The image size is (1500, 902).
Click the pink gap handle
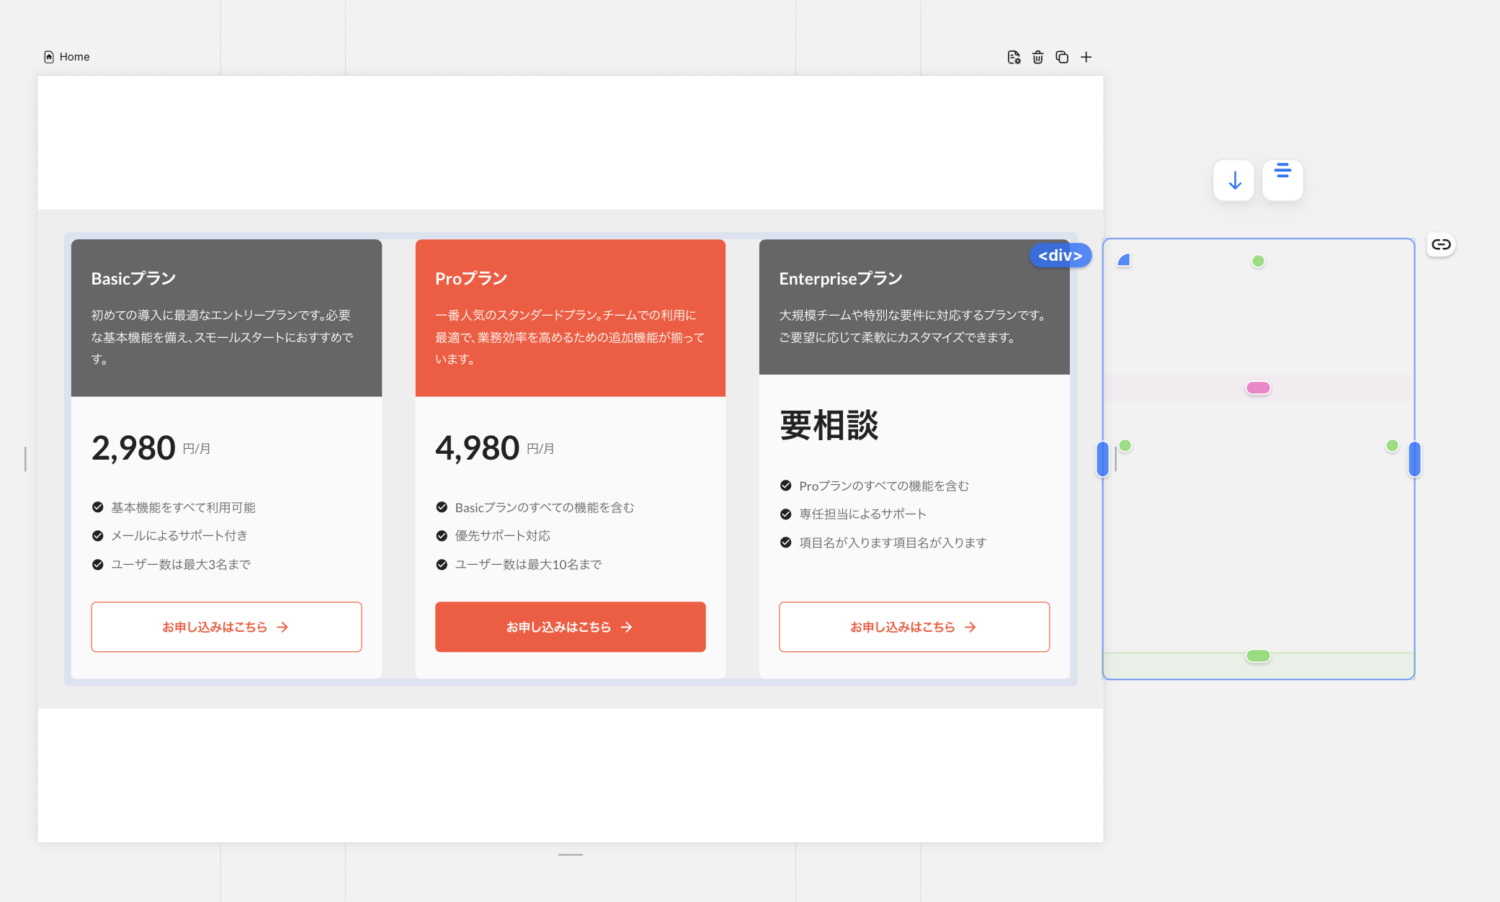[x=1258, y=388]
